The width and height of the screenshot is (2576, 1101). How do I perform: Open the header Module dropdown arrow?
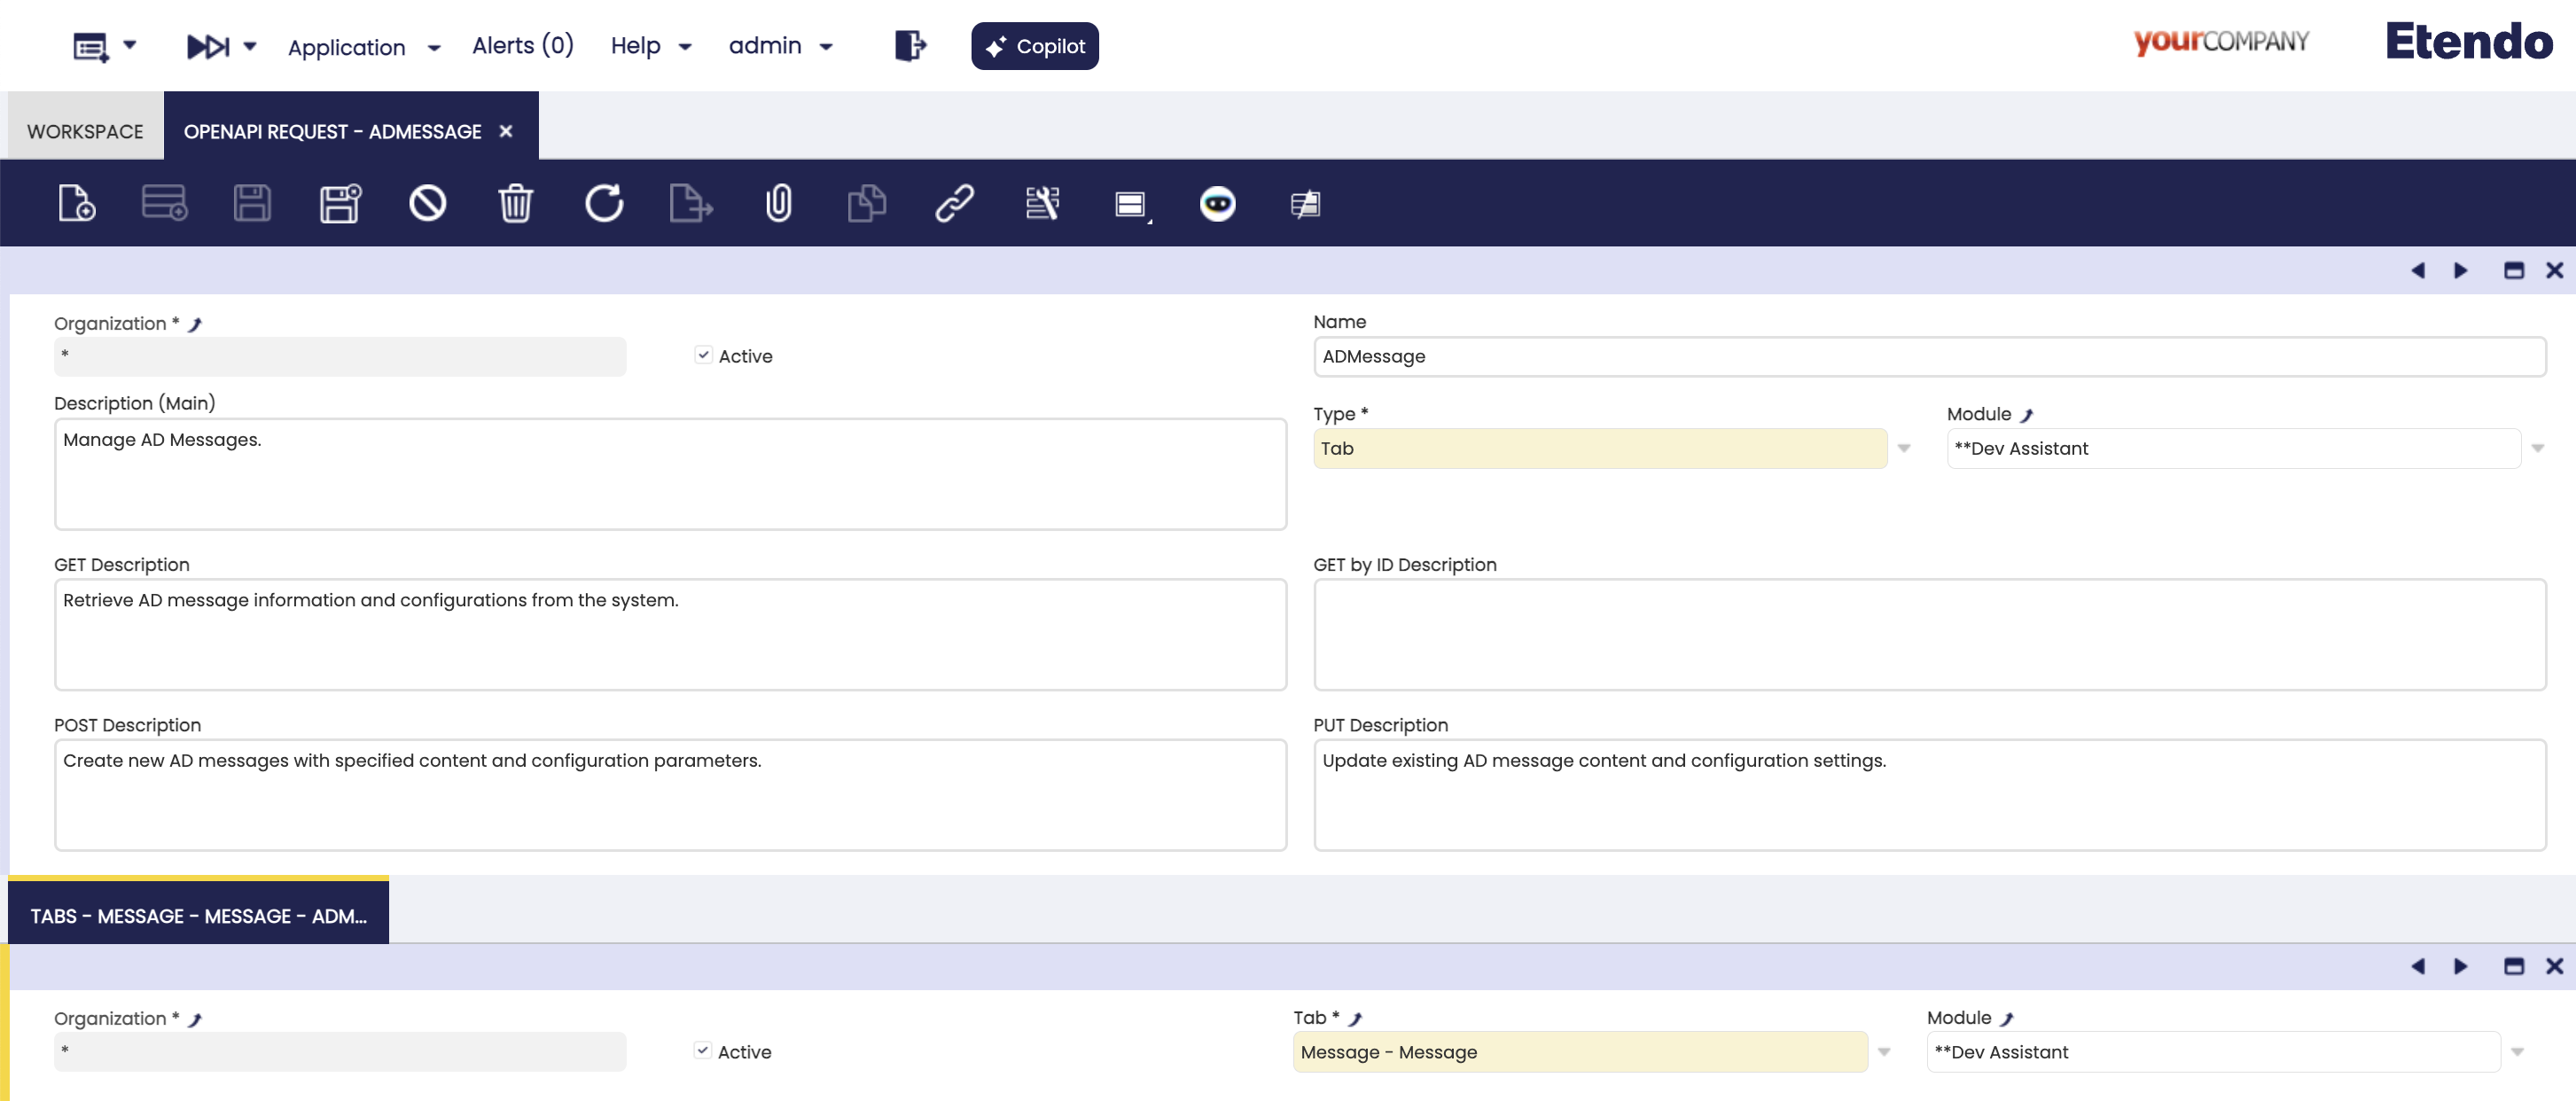tap(2537, 449)
